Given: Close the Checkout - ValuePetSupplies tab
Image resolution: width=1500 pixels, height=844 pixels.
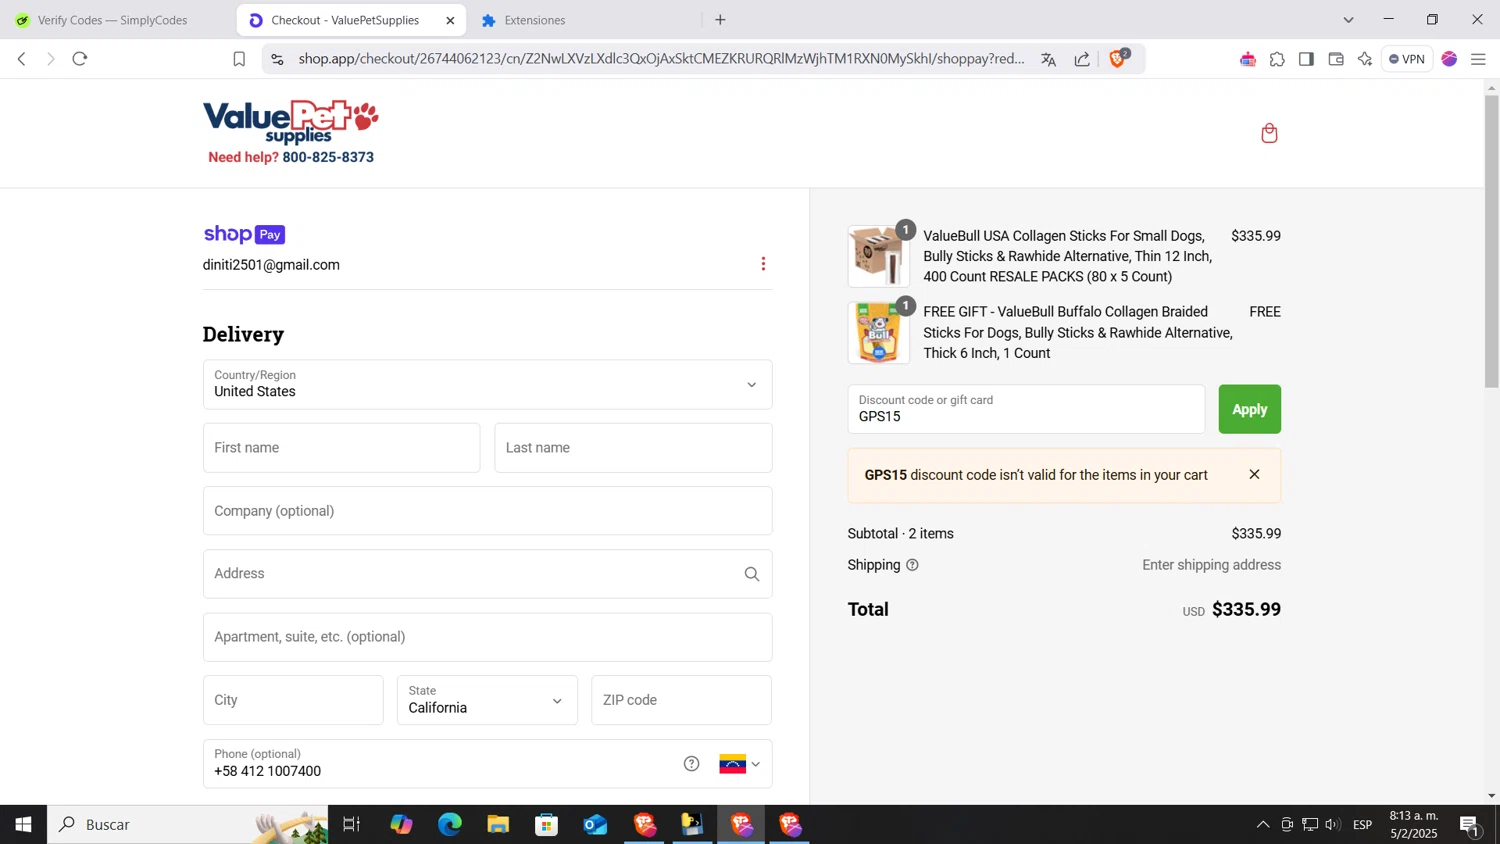Looking at the screenshot, I should pyautogui.click(x=450, y=20).
